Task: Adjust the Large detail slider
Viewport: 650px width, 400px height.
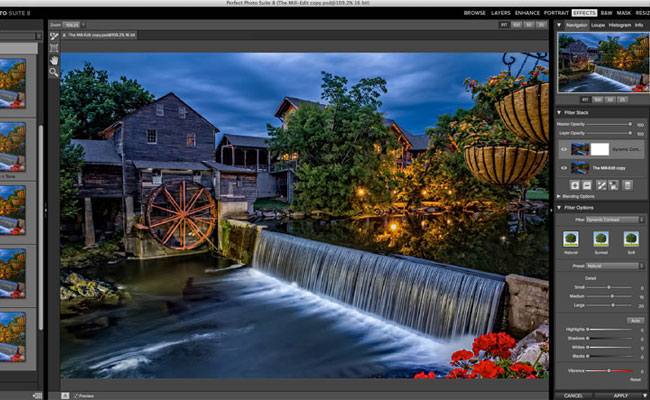Action: [x=609, y=305]
